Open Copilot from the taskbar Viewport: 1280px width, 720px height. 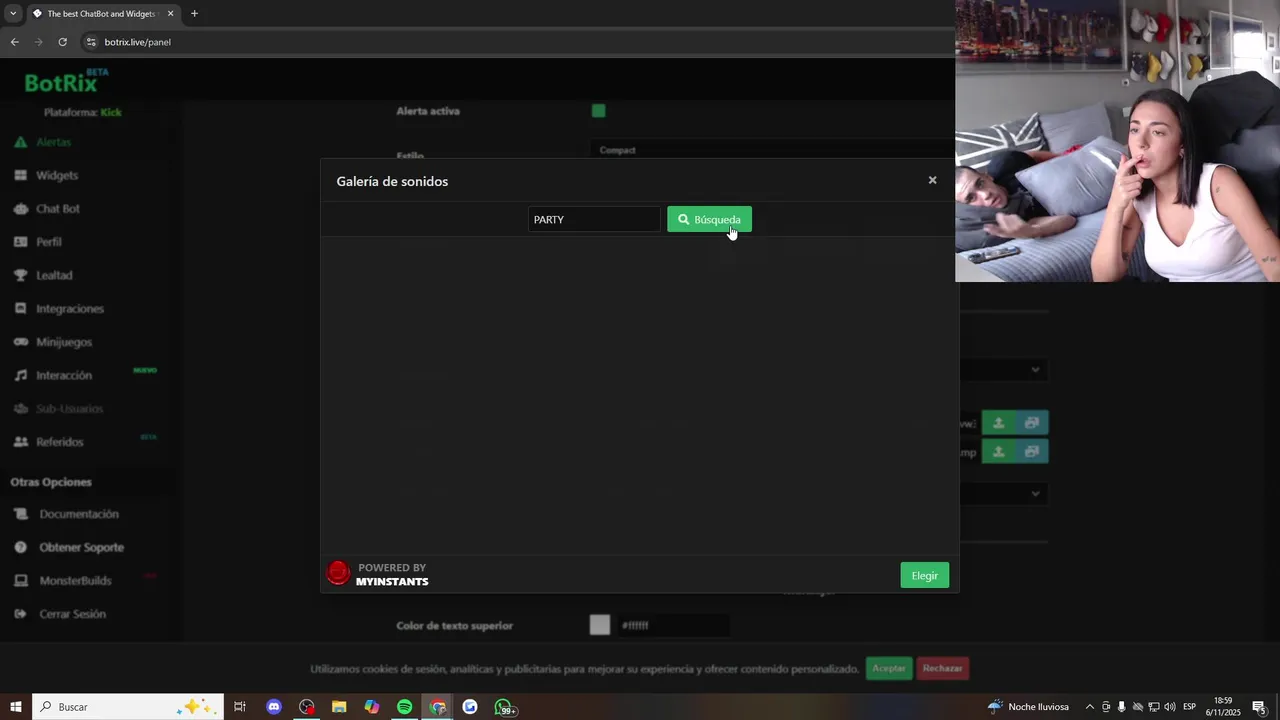pyautogui.click(x=372, y=707)
